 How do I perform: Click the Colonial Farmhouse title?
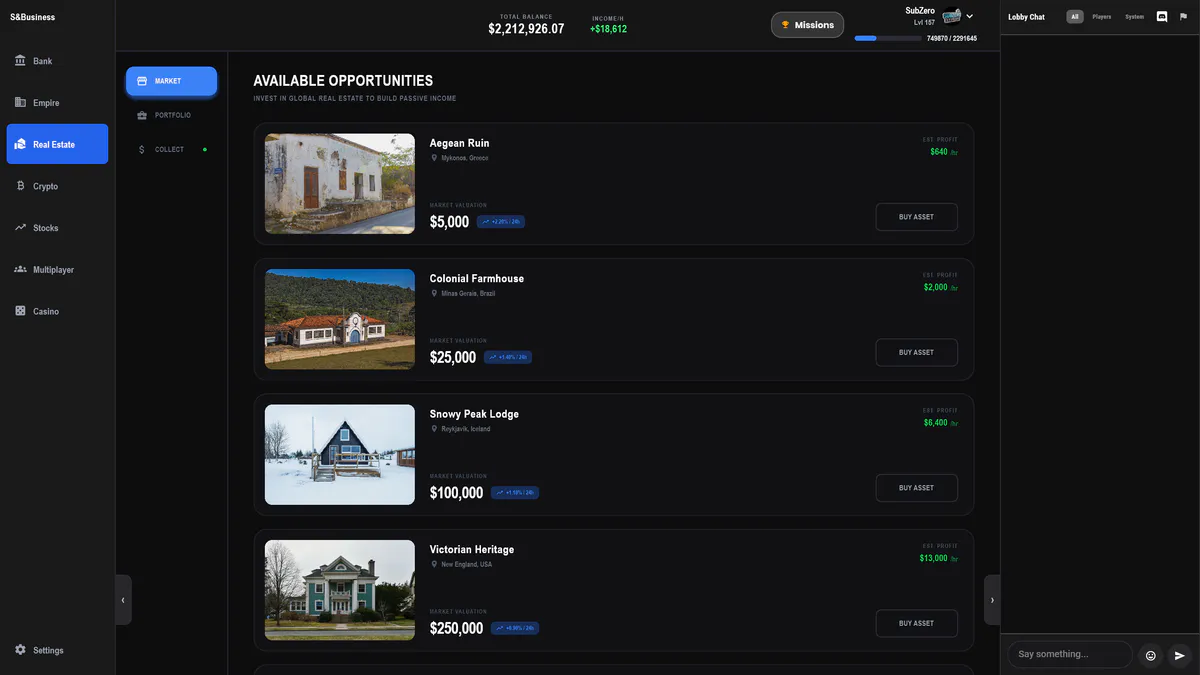pyautogui.click(x=477, y=278)
